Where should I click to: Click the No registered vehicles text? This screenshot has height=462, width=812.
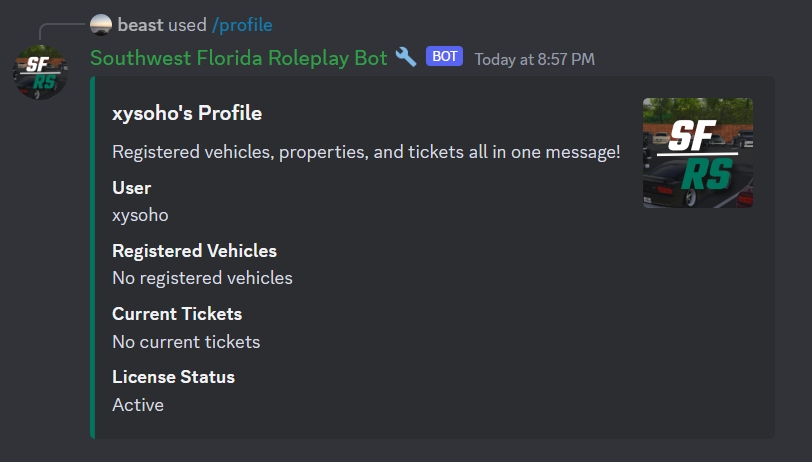202,278
